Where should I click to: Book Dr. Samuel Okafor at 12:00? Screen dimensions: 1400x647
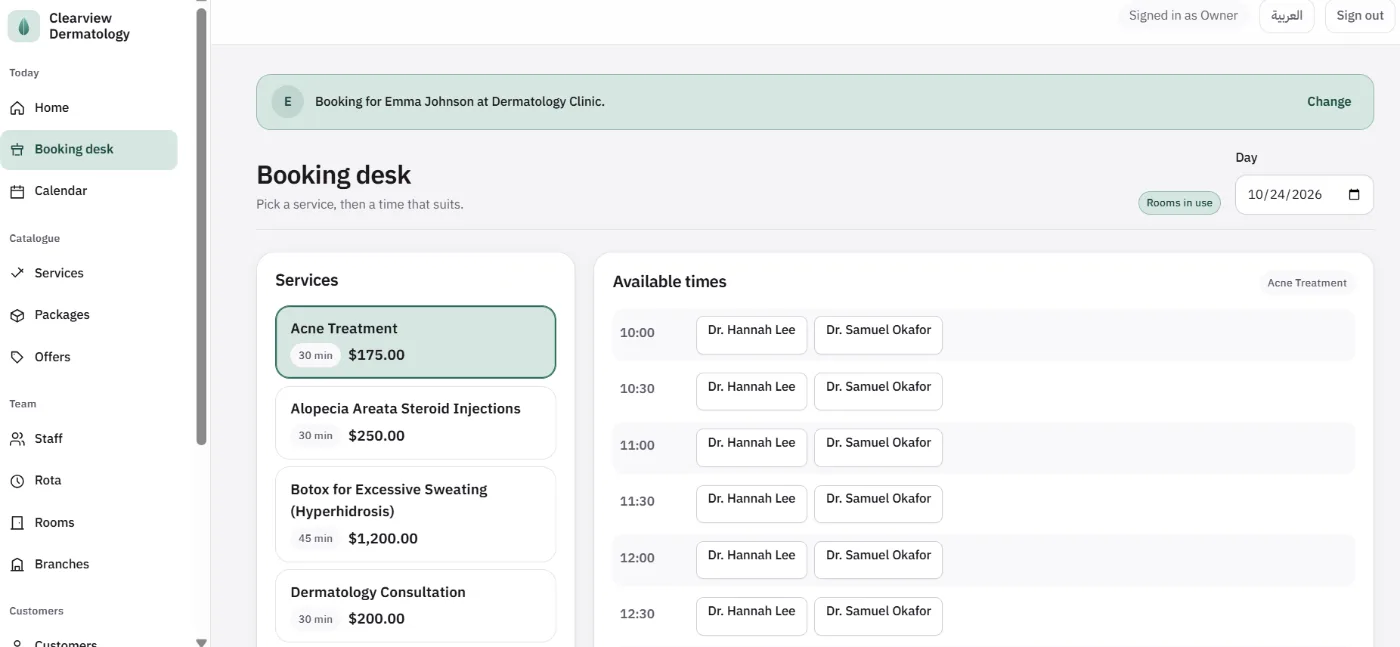point(878,560)
